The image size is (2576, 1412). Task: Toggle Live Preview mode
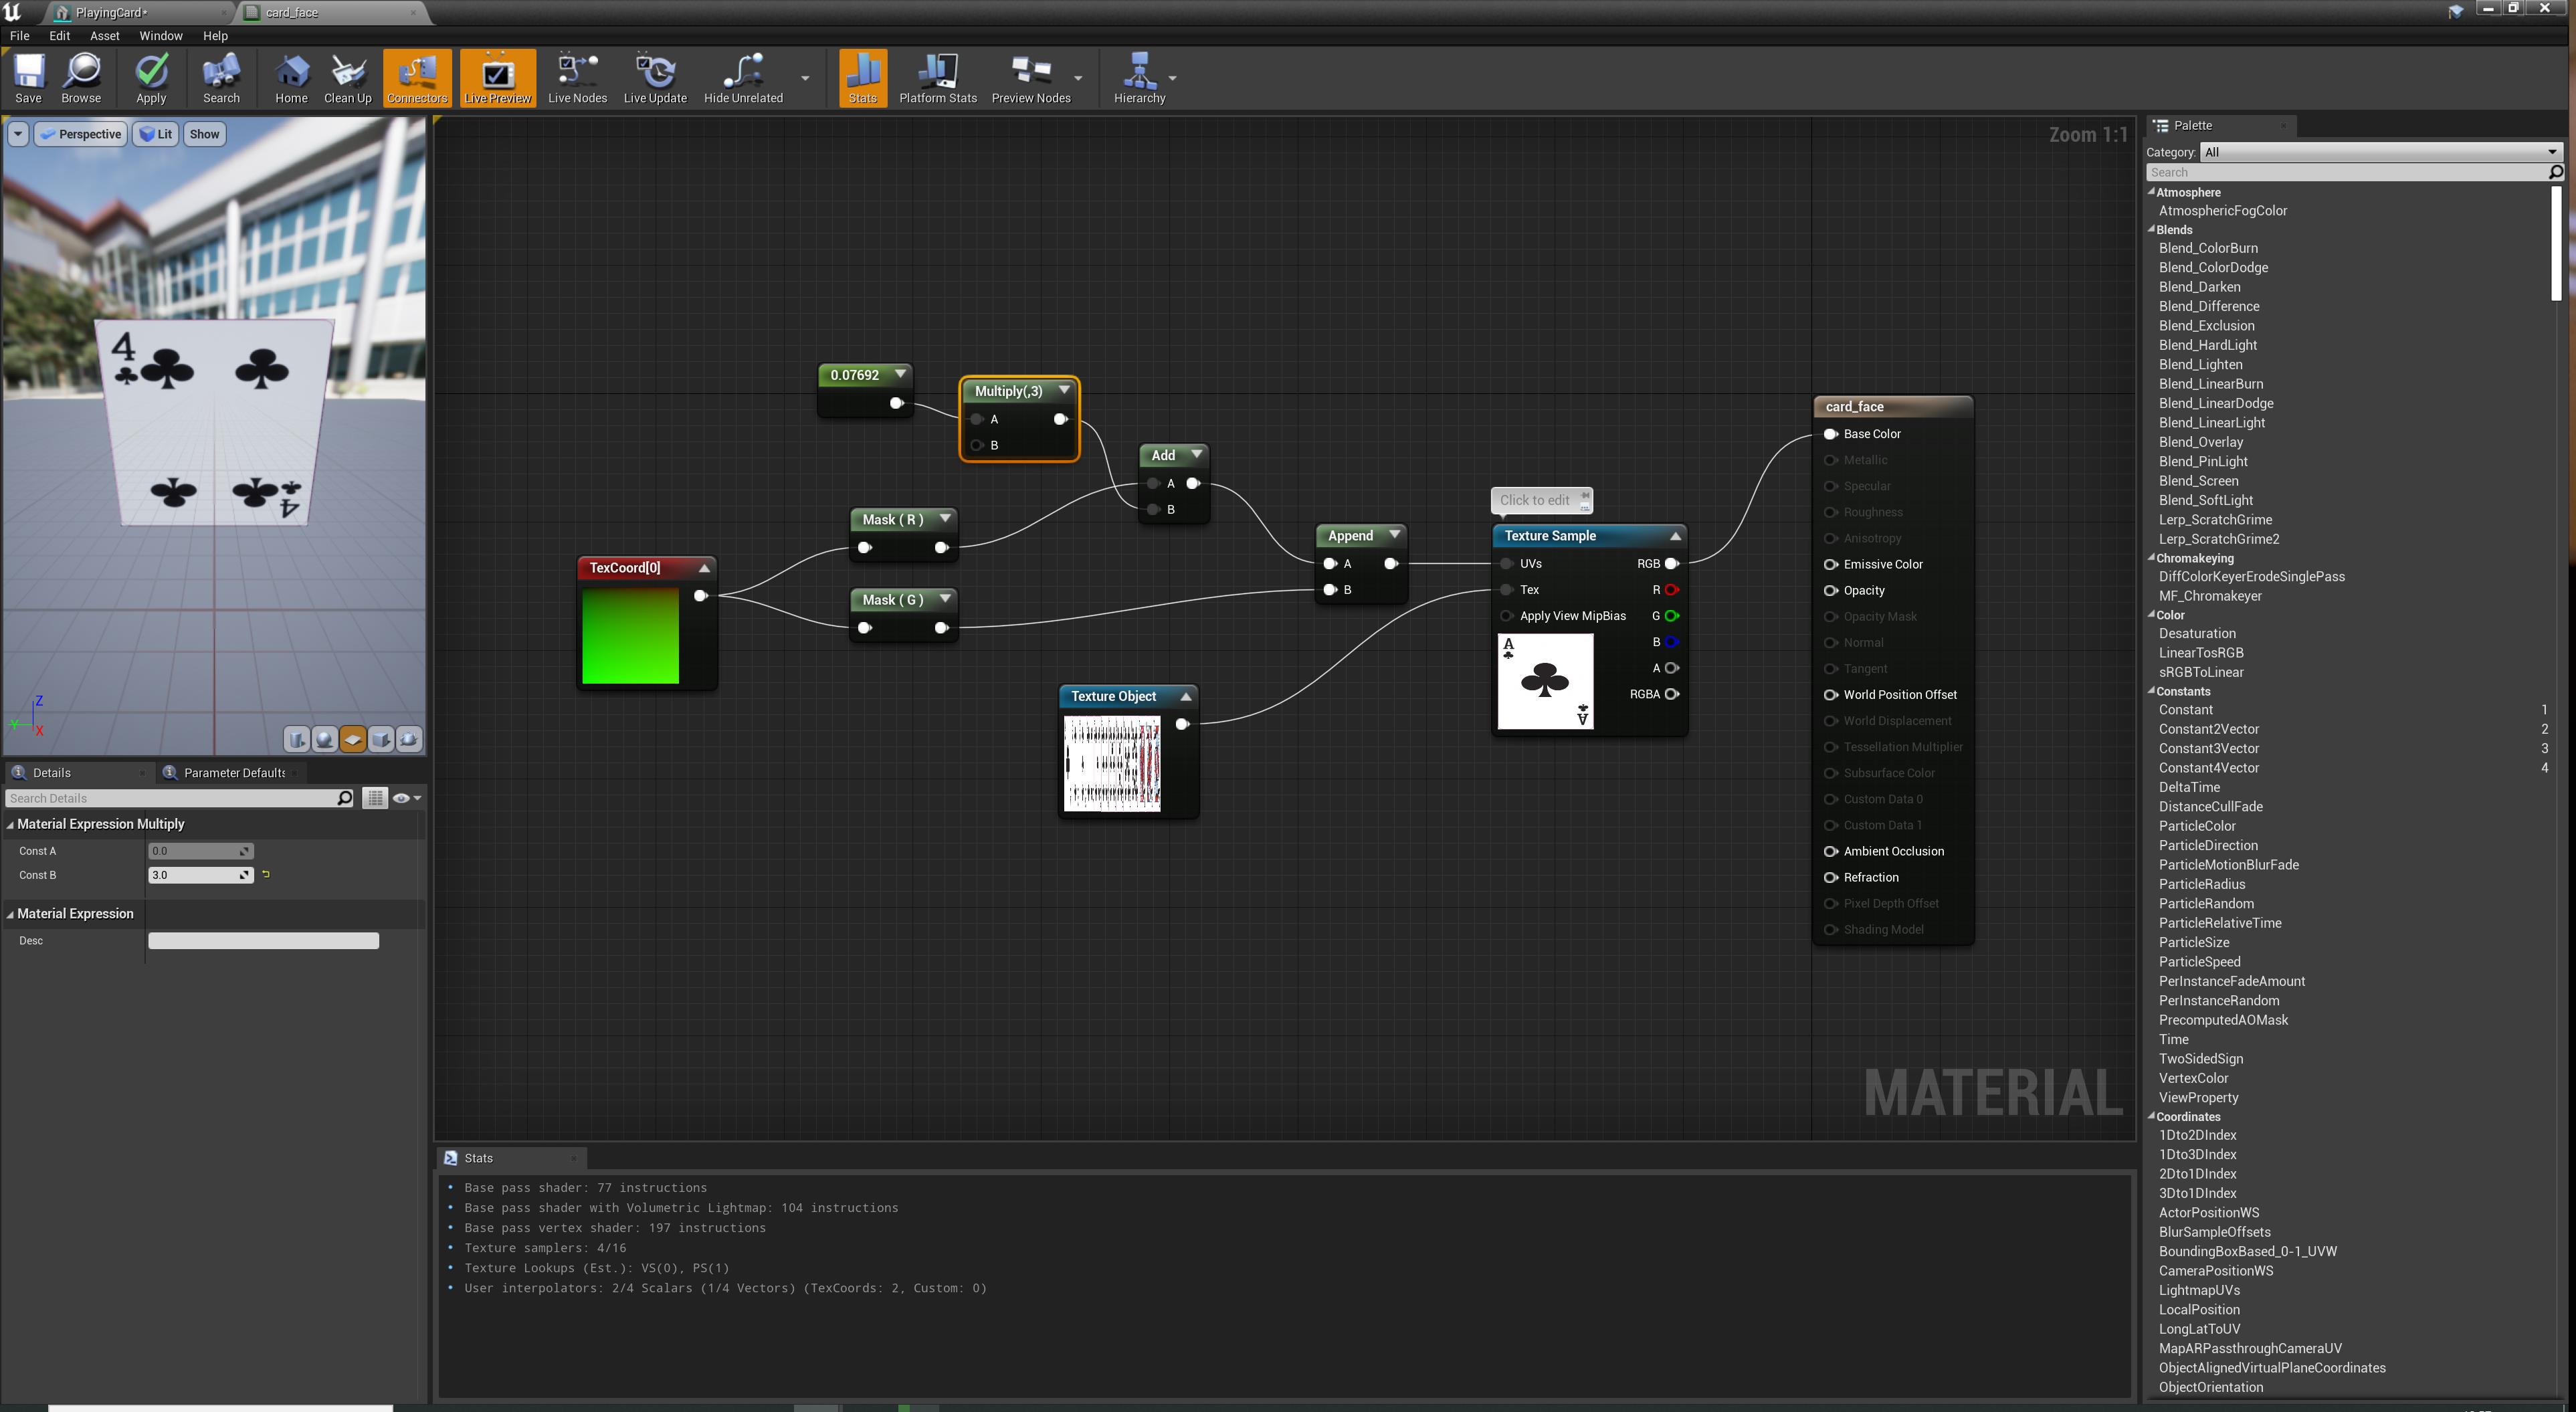click(x=497, y=77)
